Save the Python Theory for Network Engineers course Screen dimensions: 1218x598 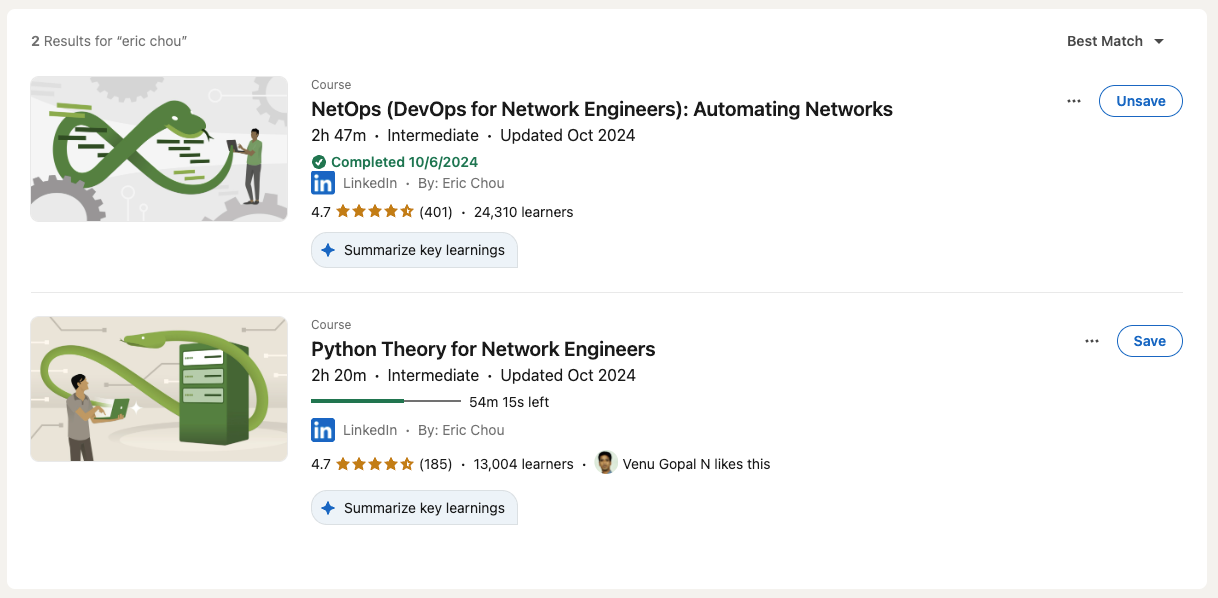click(1149, 341)
